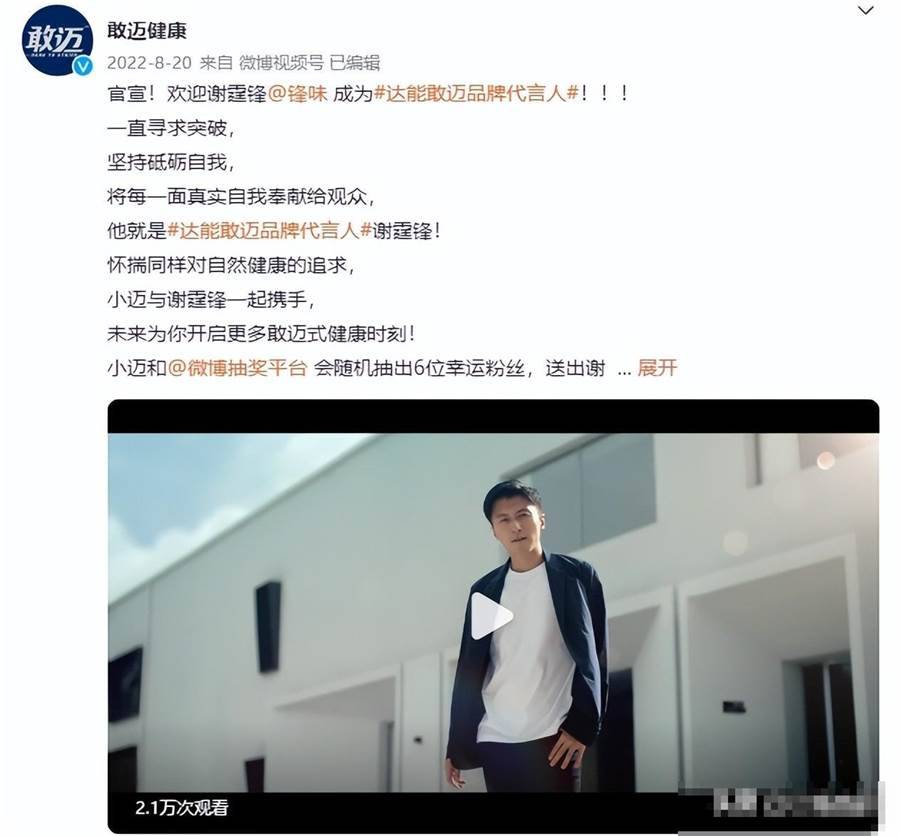Open the post date 2022-8-20
Screen dimensions: 900x836
(x=149, y=63)
